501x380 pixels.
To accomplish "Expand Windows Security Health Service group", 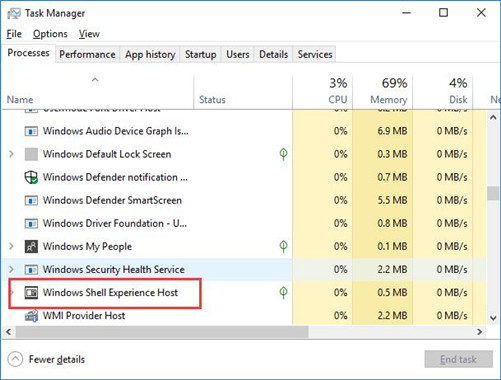I will (x=11, y=269).
